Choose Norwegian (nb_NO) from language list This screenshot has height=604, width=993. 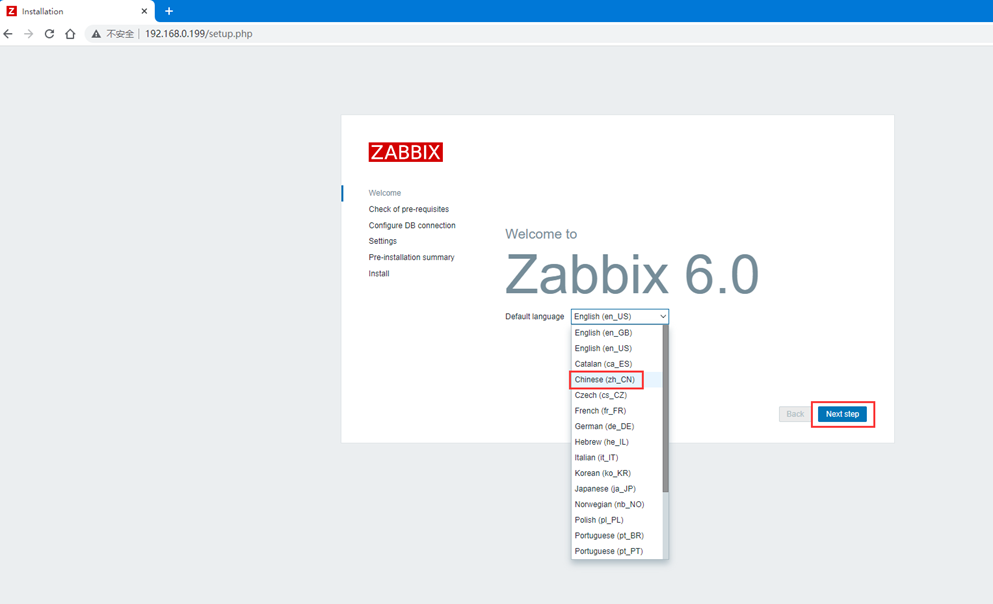[x=616, y=505]
